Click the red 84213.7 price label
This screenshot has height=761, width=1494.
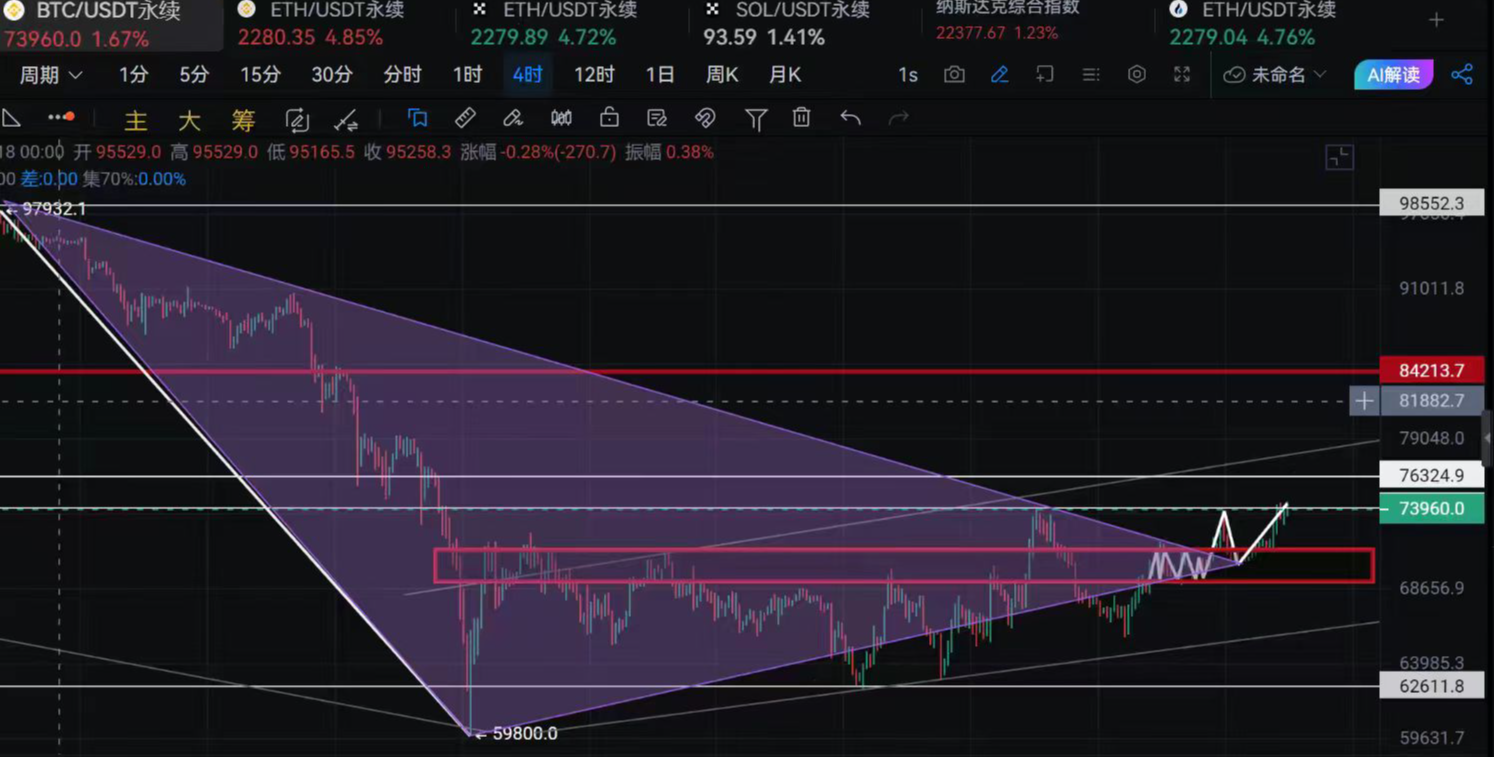1430,370
